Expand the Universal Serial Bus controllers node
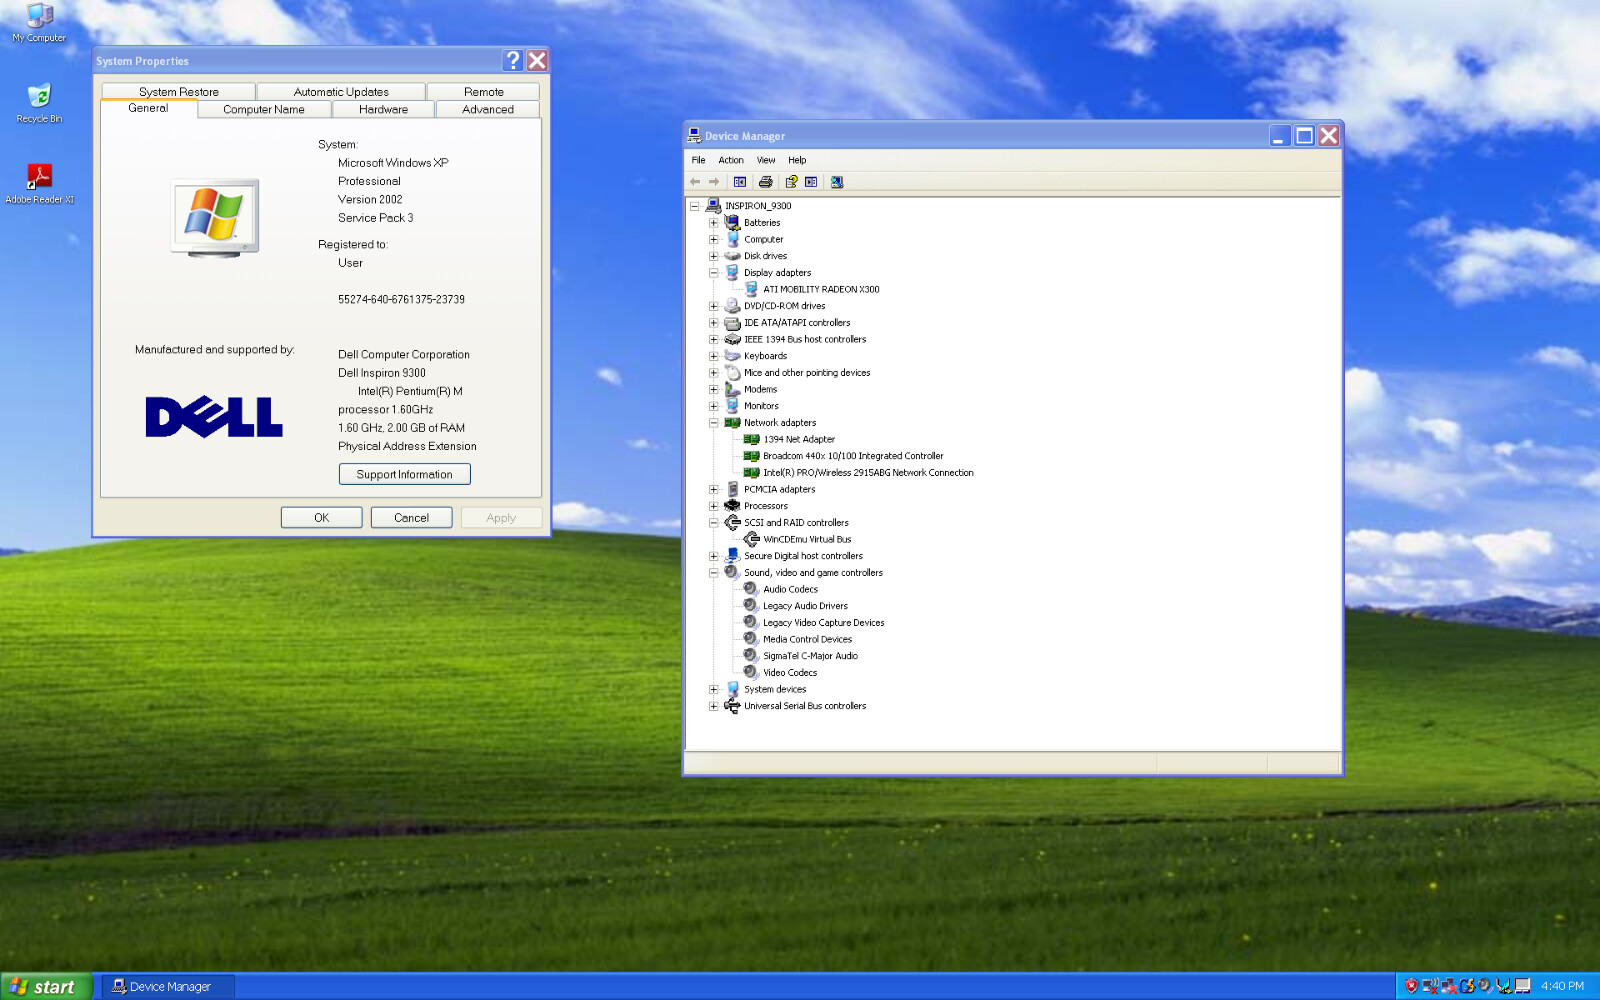 coord(714,706)
